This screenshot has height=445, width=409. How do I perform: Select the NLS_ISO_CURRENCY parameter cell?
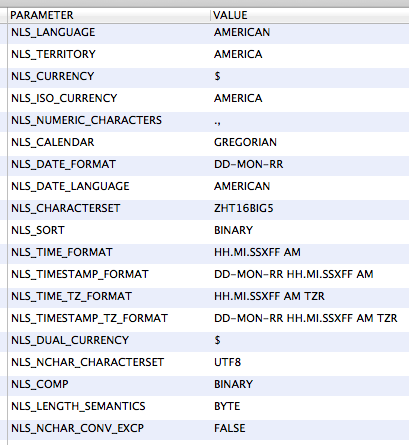(x=109, y=98)
